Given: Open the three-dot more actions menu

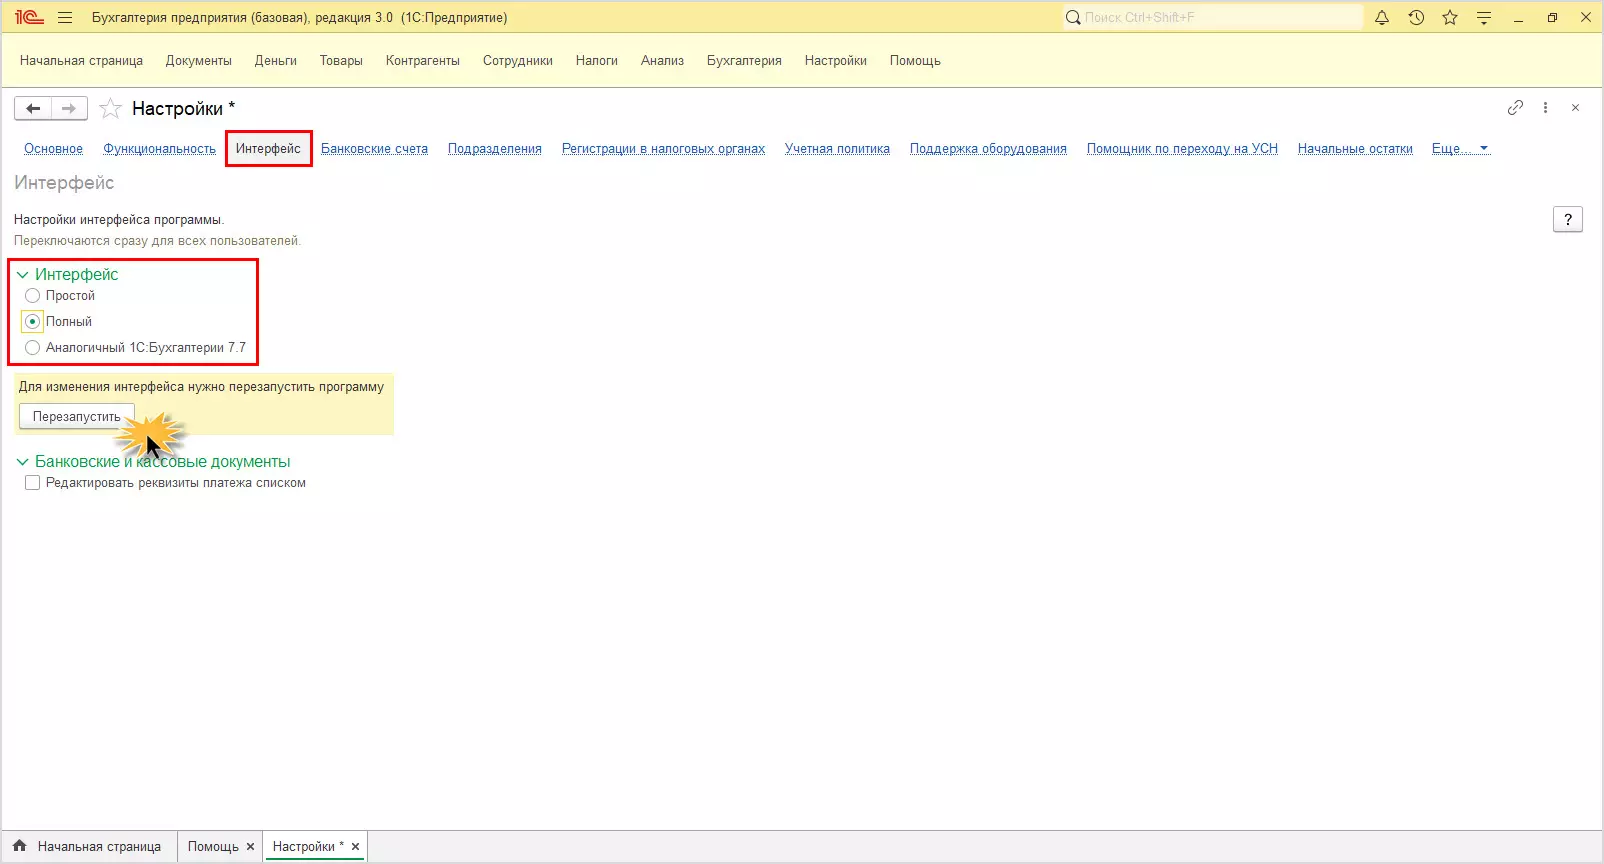Looking at the screenshot, I should tap(1545, 107).
